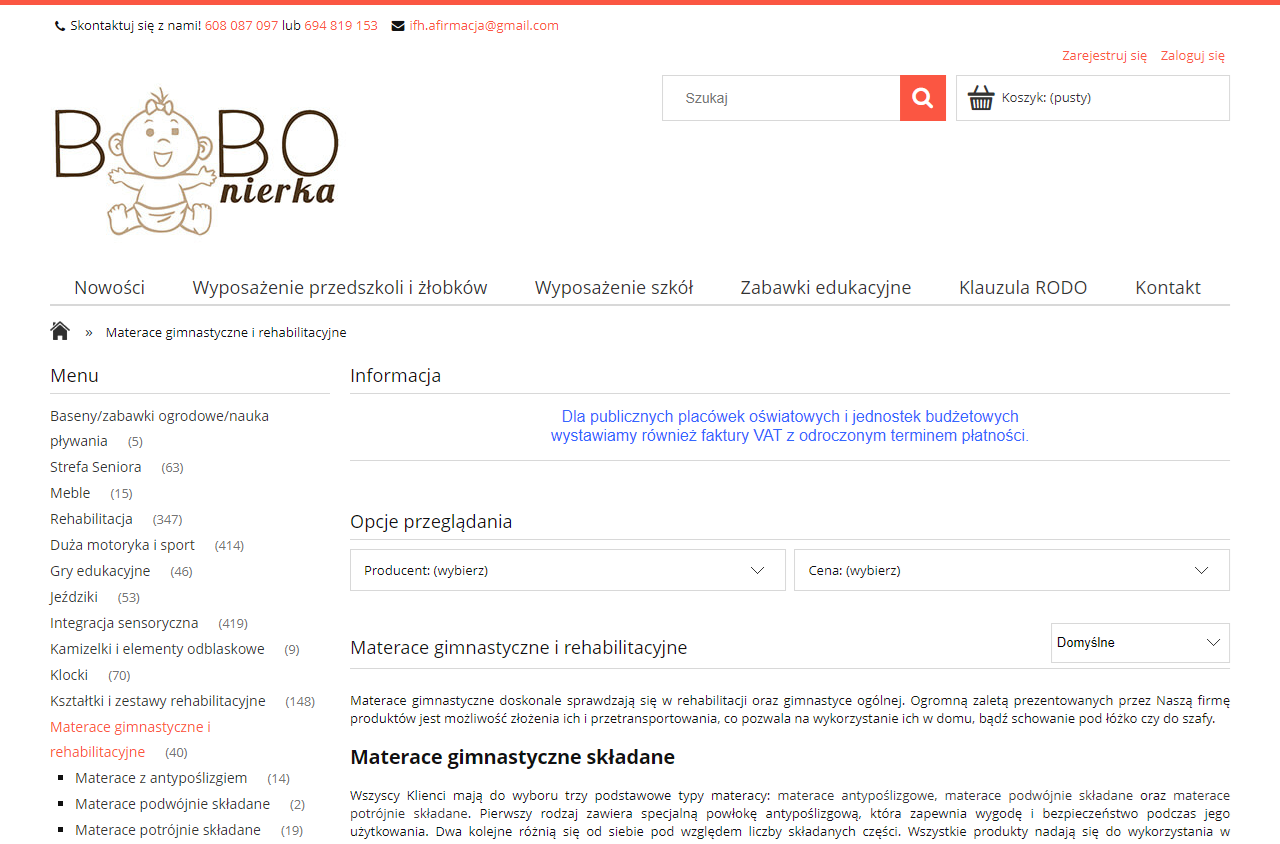Click the Zaloguj się link
Screen dimensions: 1280x844
[x=1192, y=56]
